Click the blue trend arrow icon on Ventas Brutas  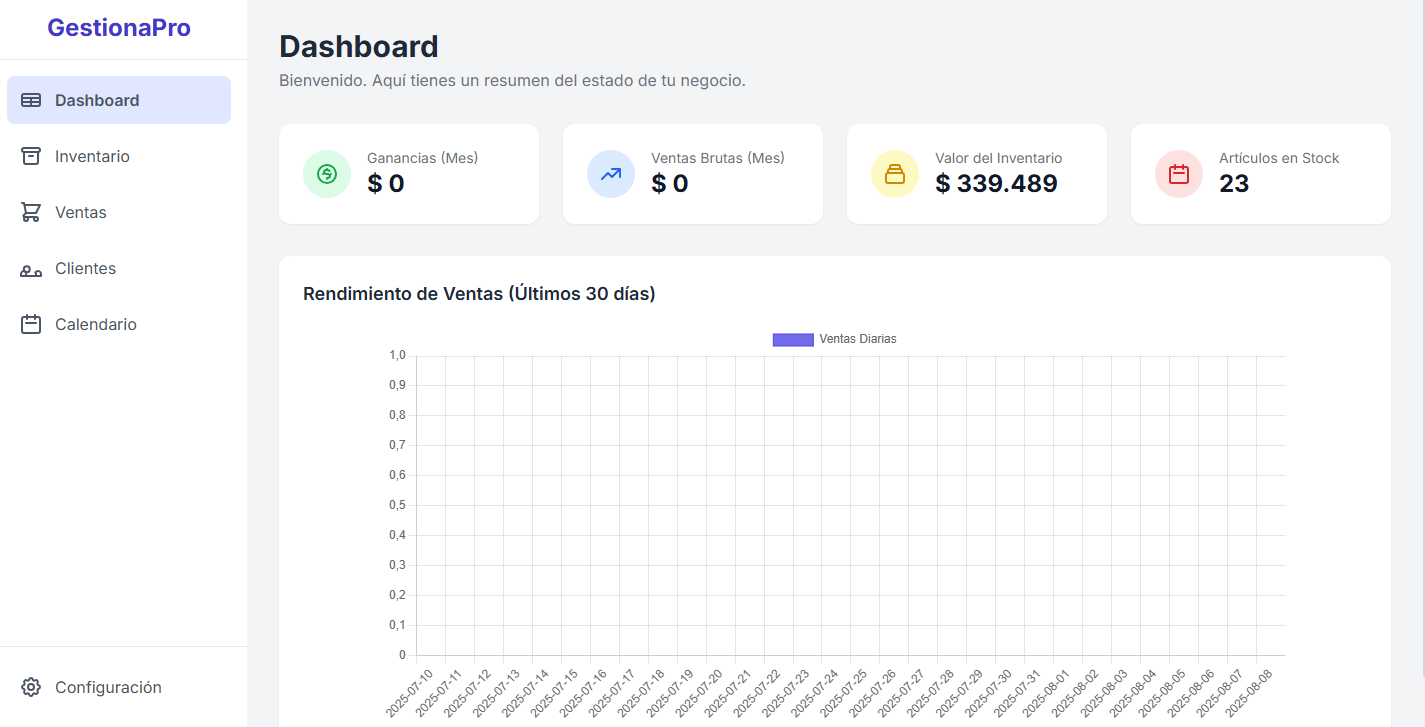tap(611, 173)
